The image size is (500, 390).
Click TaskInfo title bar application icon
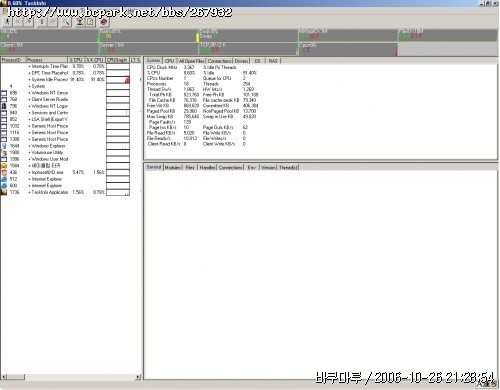pos(4,3)
